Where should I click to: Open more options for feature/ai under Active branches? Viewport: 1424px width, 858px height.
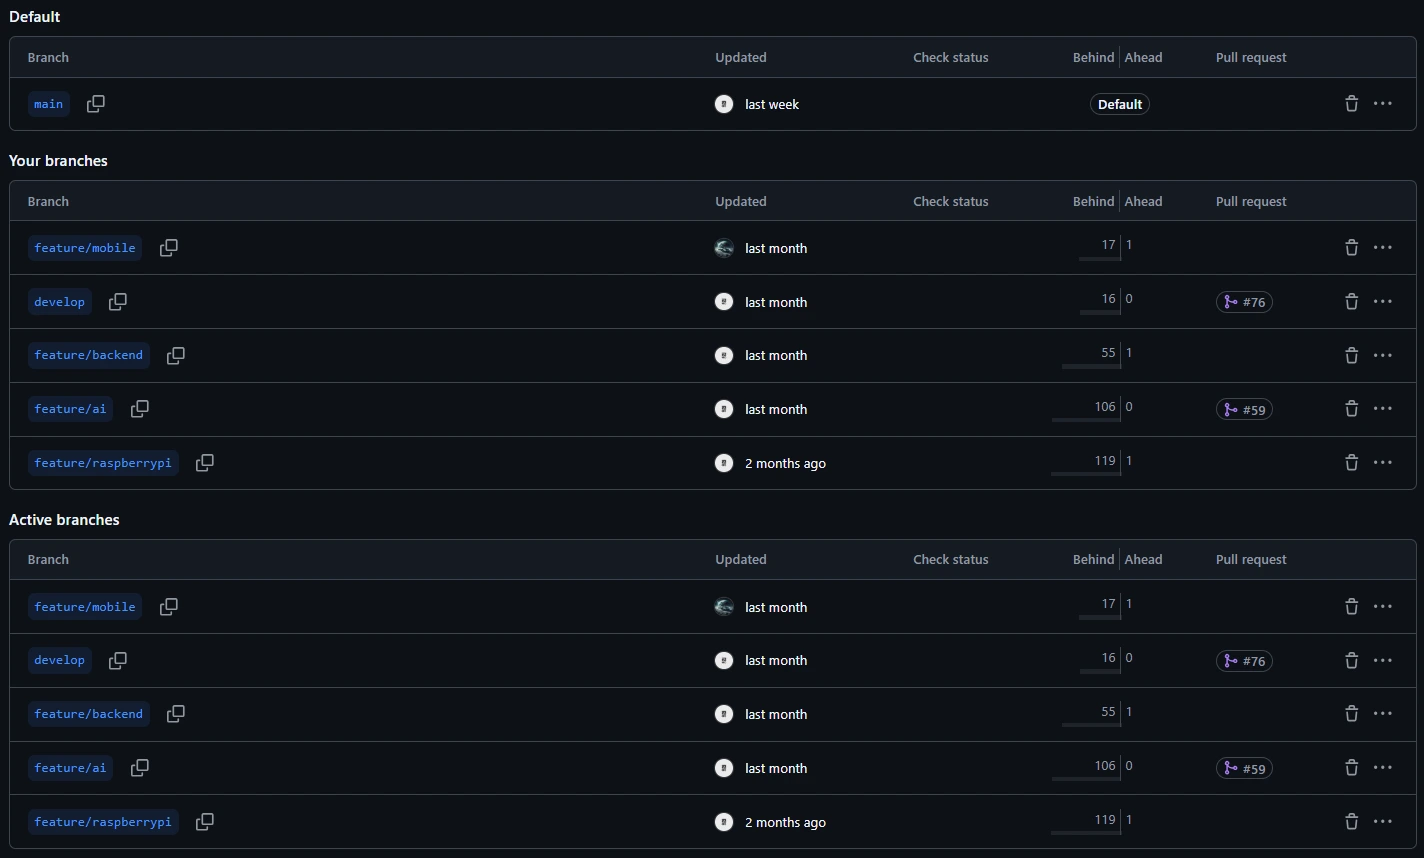(x=1383, y=767)
